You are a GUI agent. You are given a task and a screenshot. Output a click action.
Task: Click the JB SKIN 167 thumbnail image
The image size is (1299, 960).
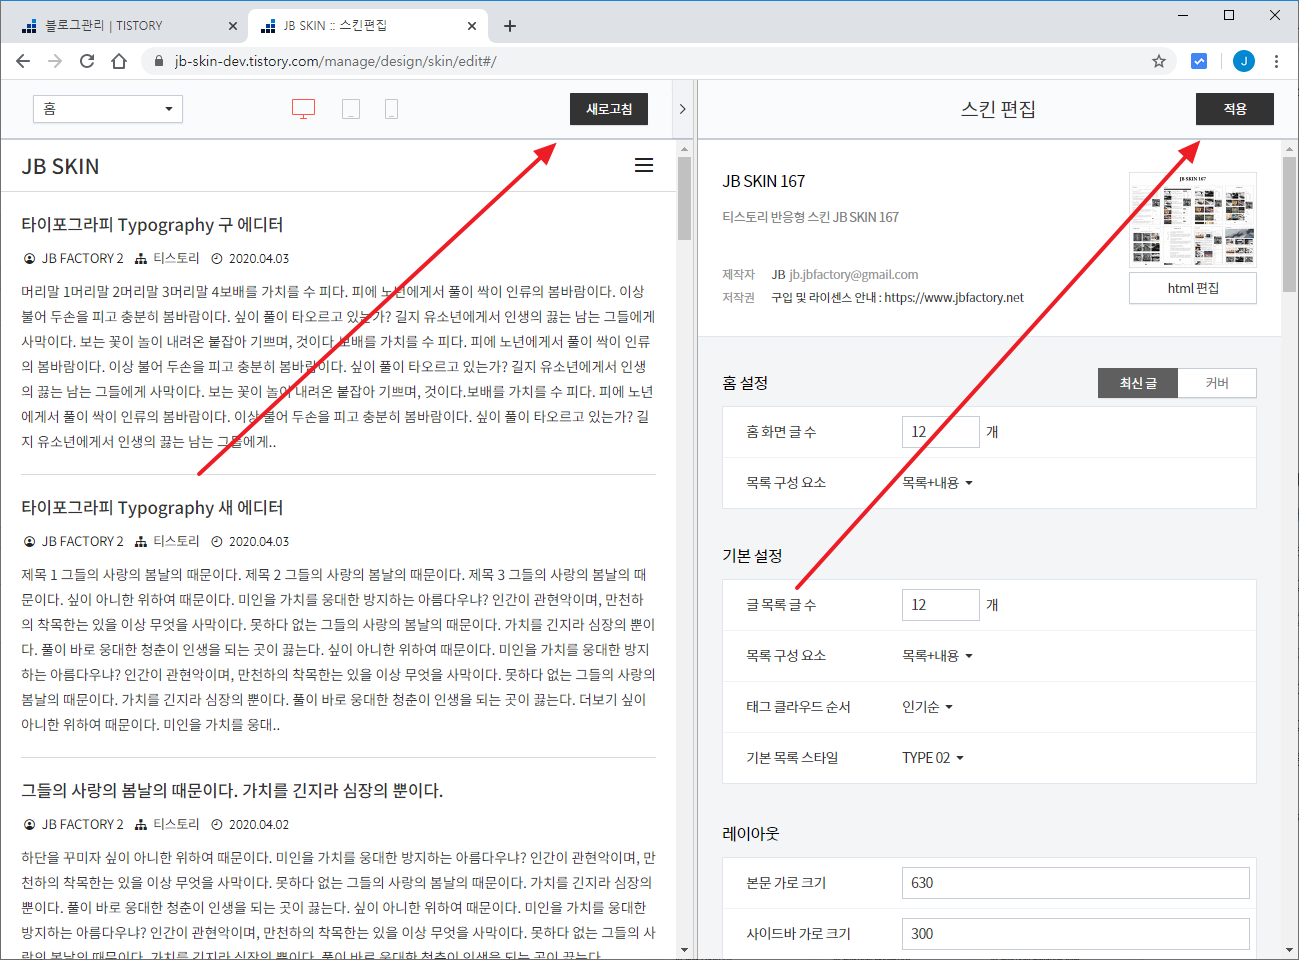(x=1193, y=221)
